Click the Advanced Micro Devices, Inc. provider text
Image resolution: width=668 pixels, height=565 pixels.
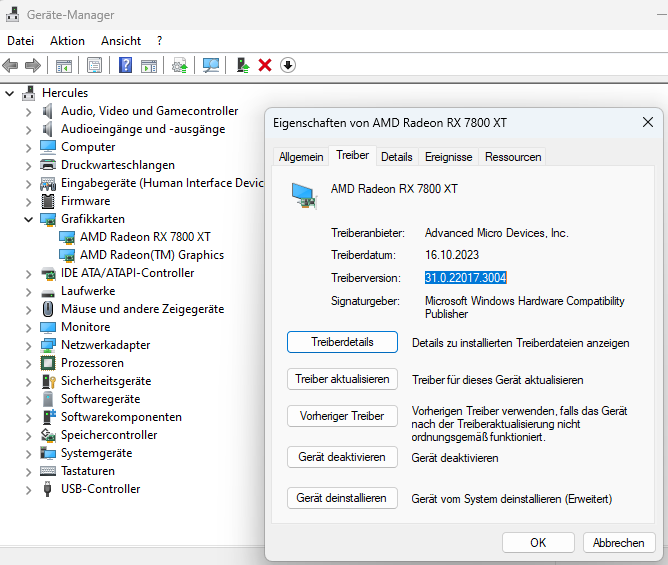[496, 233]
